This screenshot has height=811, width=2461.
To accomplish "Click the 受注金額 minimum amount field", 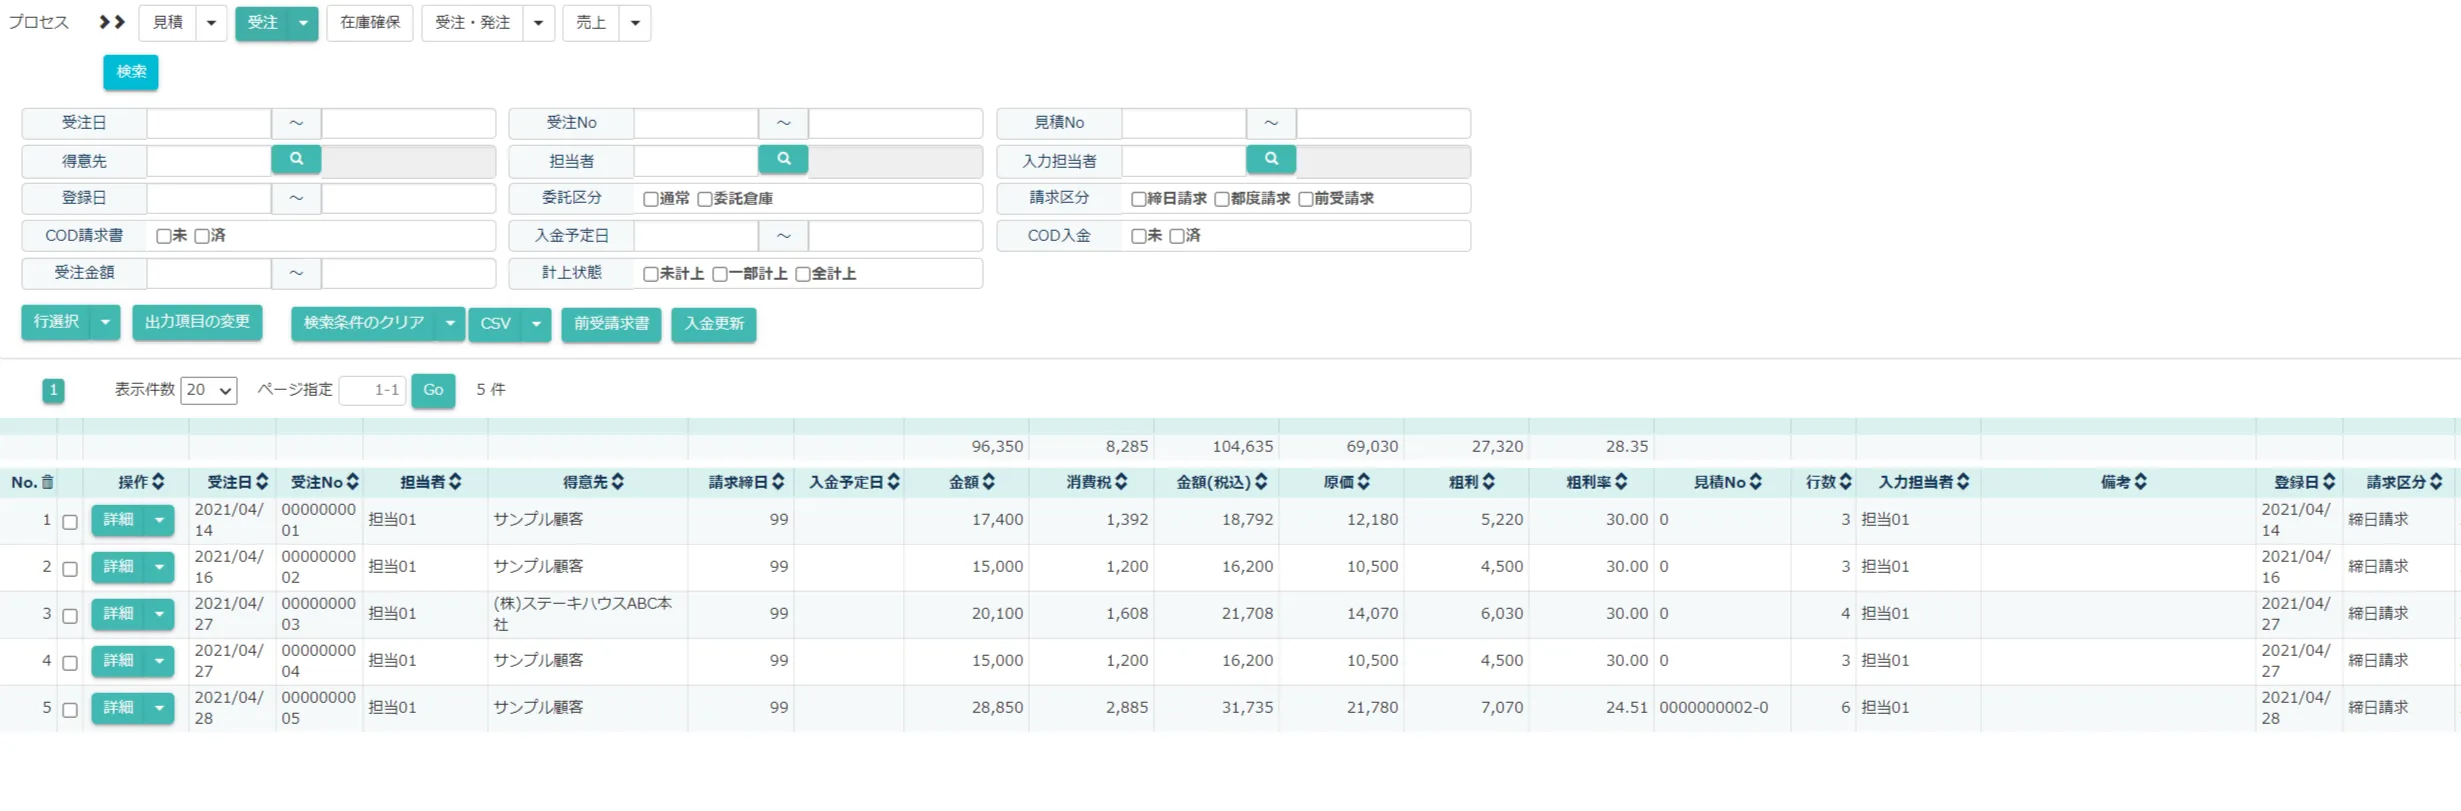I will point(209,273).
